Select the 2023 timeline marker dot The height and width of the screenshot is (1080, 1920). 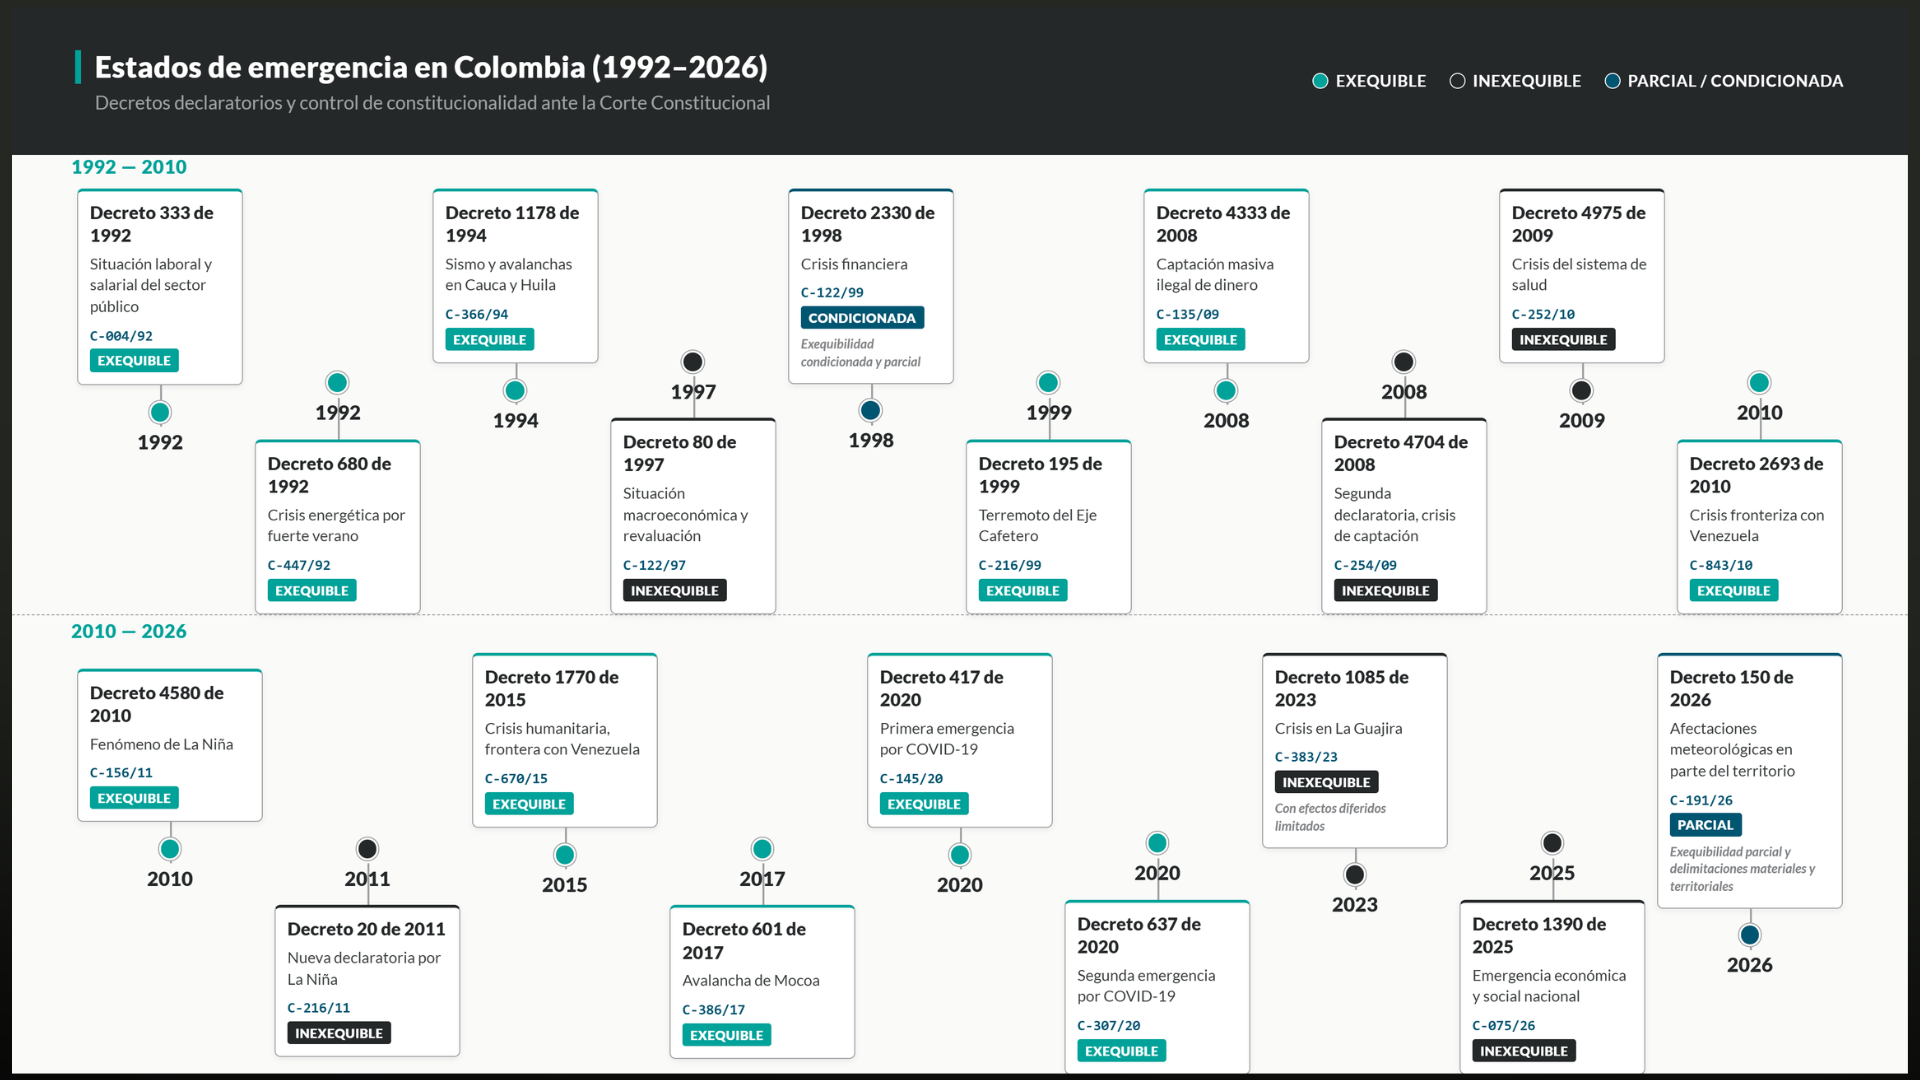point(1355,875)
